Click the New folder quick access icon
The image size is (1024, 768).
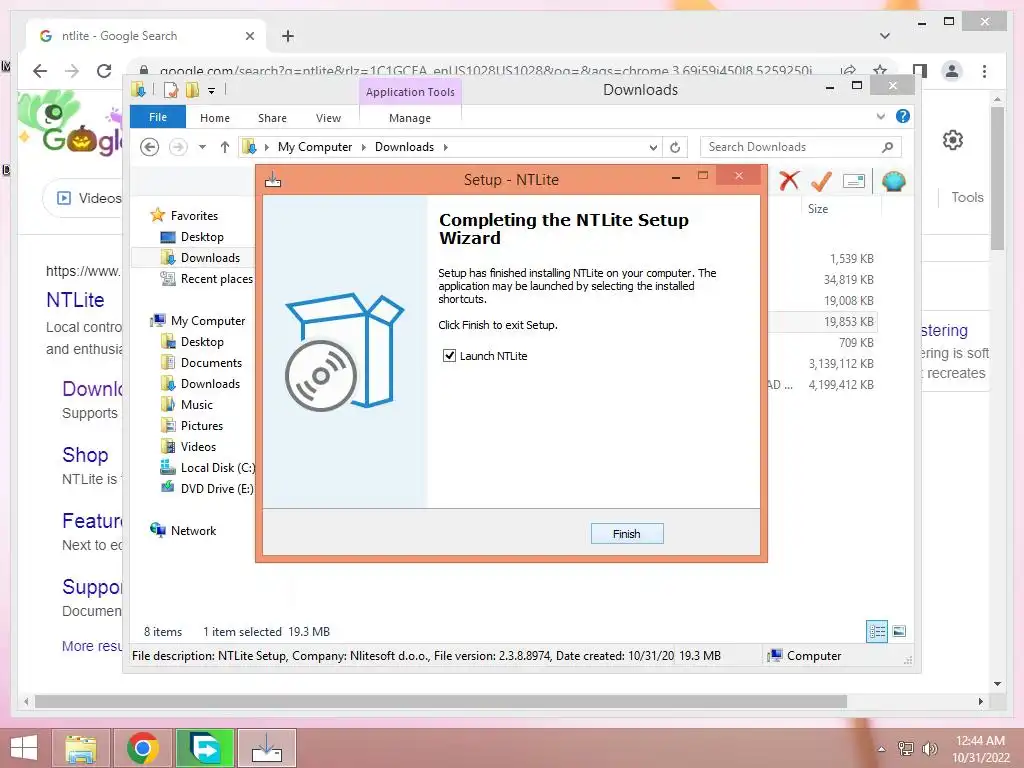[192, 90]
